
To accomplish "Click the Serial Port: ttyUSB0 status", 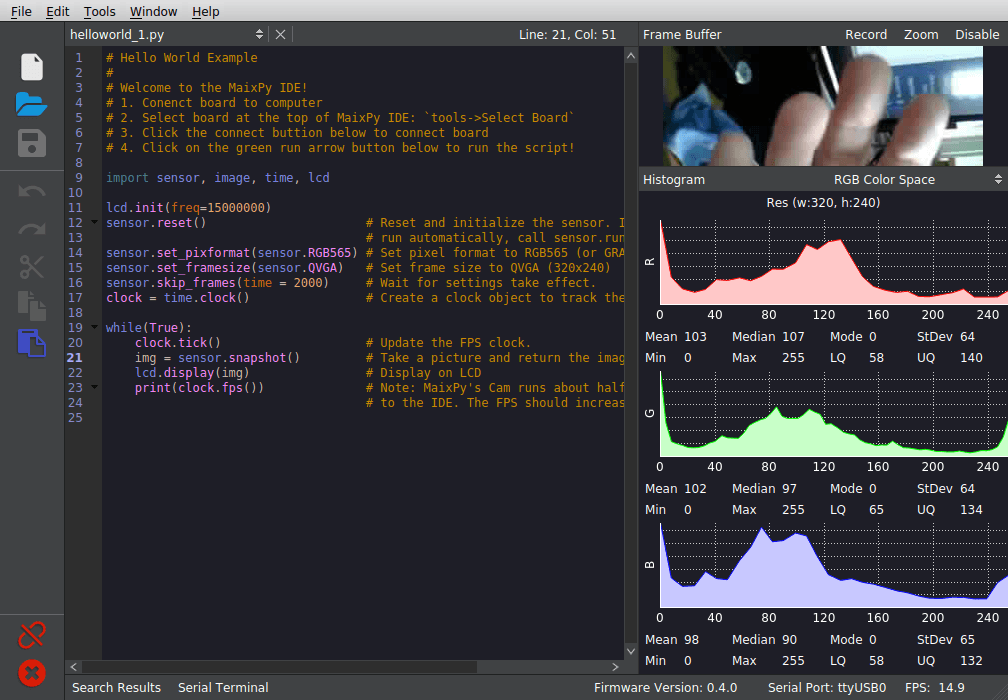I will (x=827, y=687).
